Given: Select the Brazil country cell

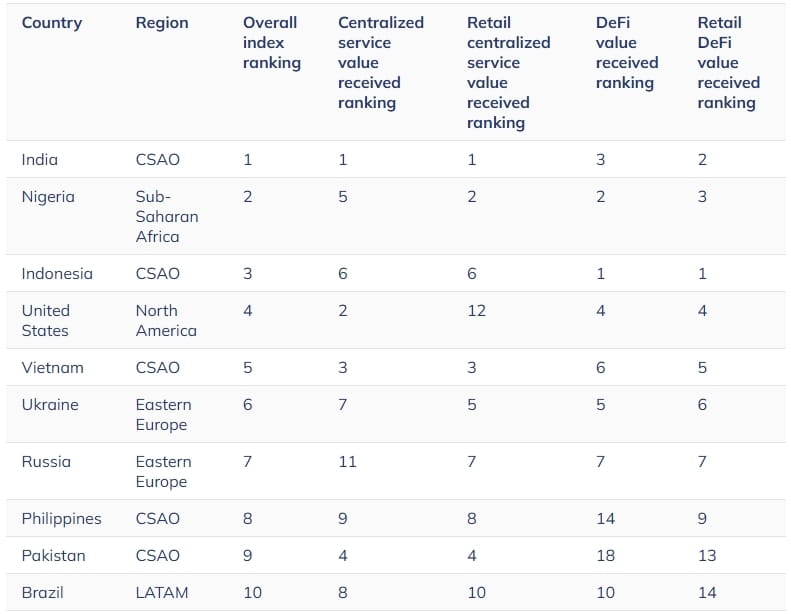Looking at the screenshot, I should 42,592.
